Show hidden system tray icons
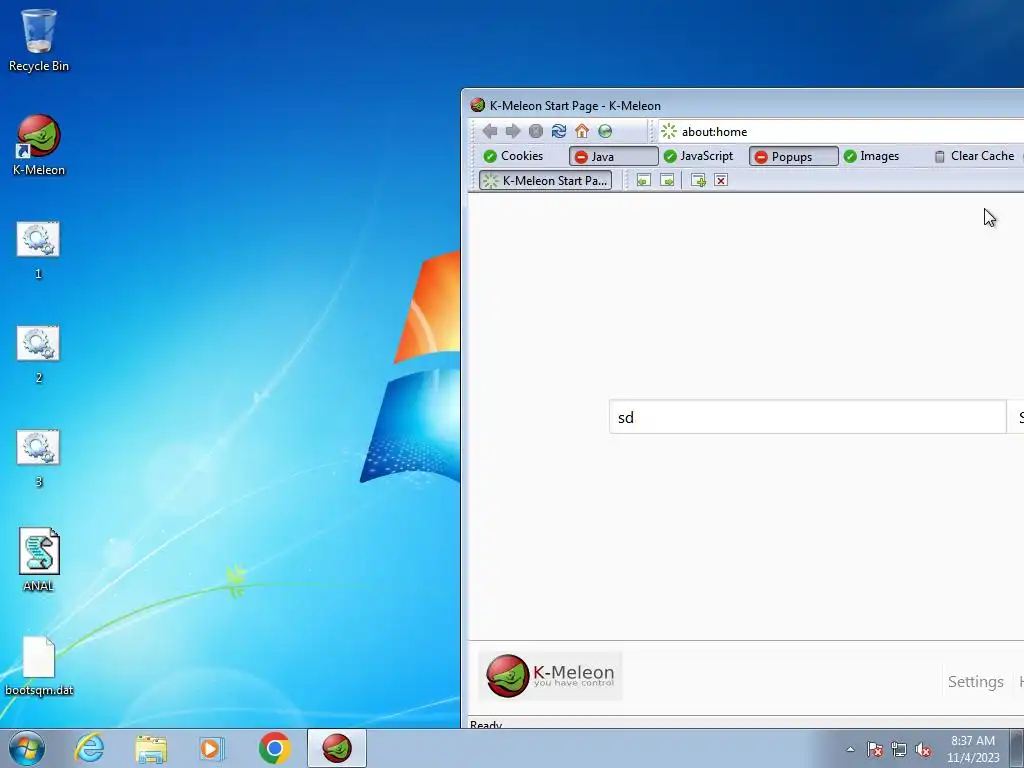This screenshot has width=1024, height=768. (850, 749)
